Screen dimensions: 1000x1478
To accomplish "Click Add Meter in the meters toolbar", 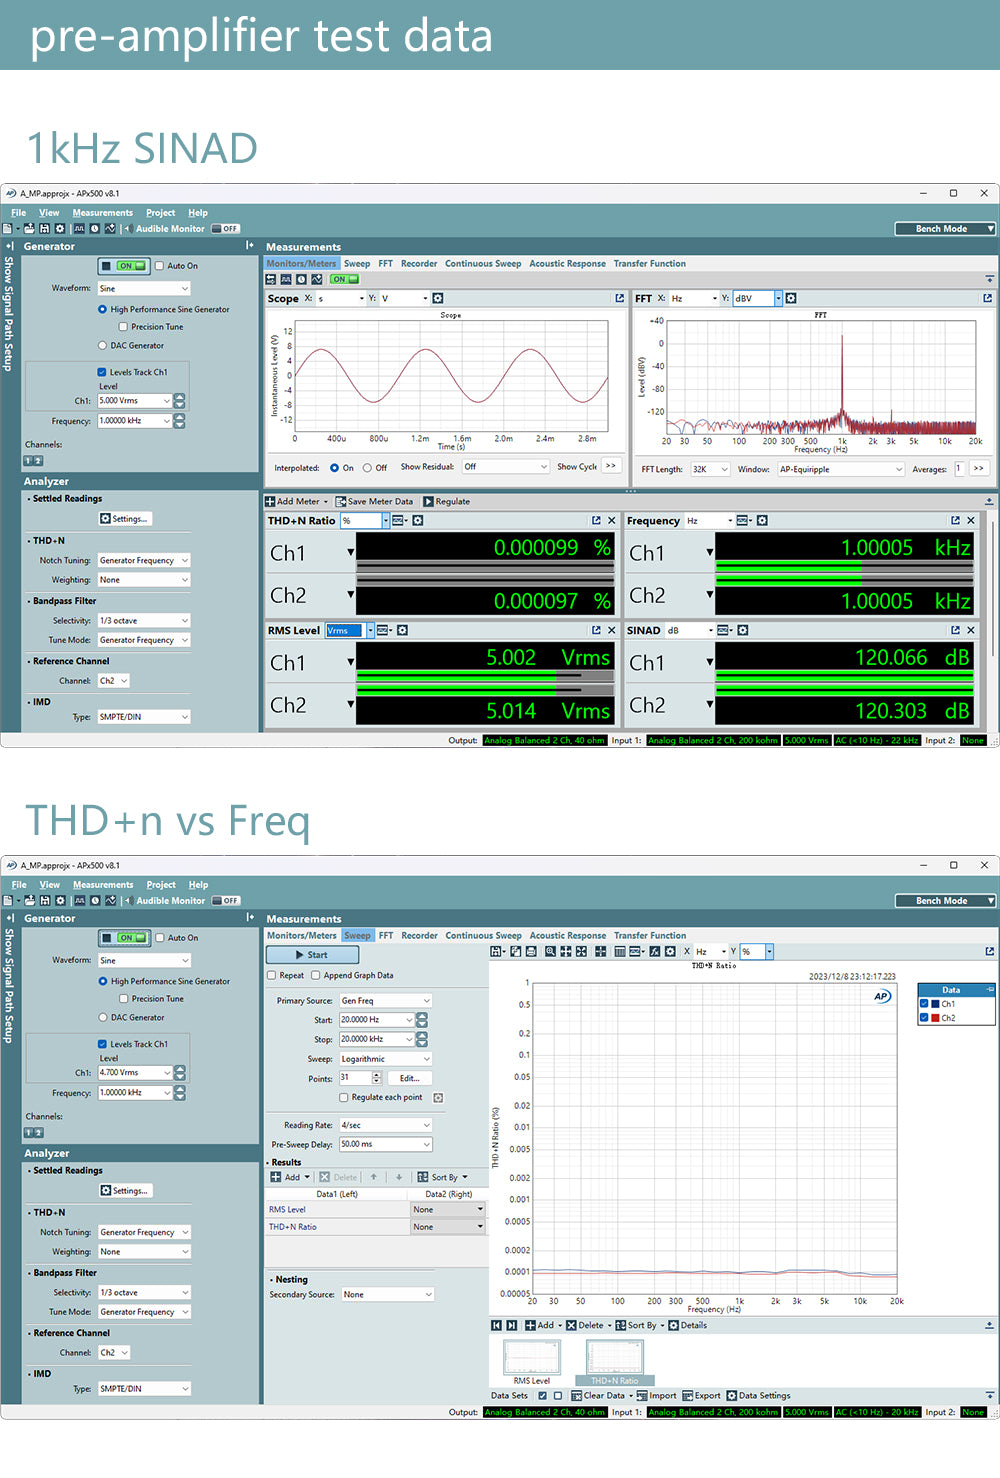I will (293, 501).
